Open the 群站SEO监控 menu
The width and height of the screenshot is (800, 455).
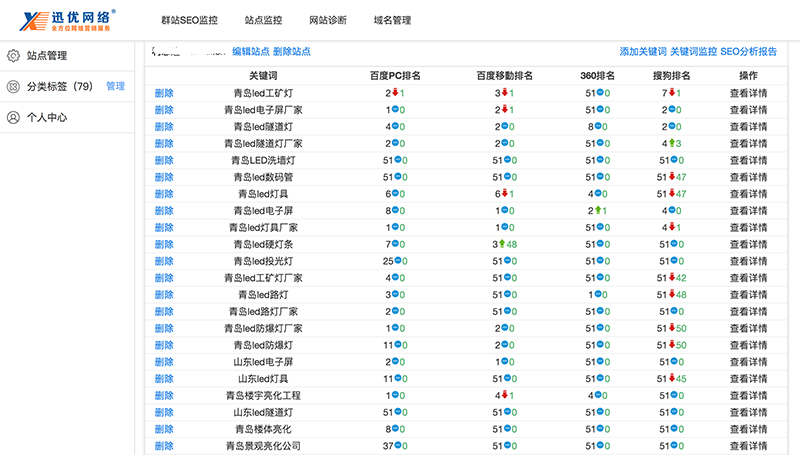click(x=189, y=20)
